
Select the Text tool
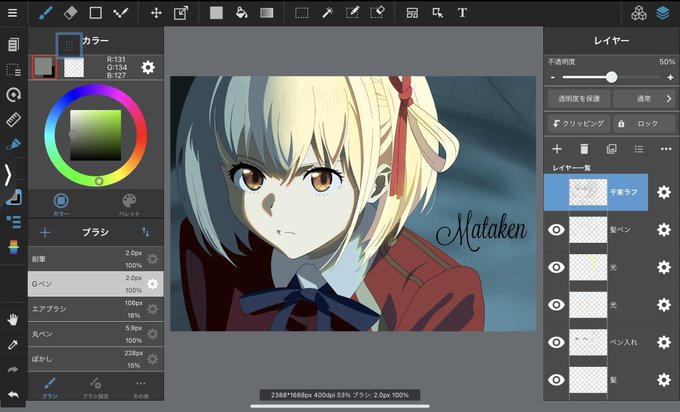tap(462, 13)
